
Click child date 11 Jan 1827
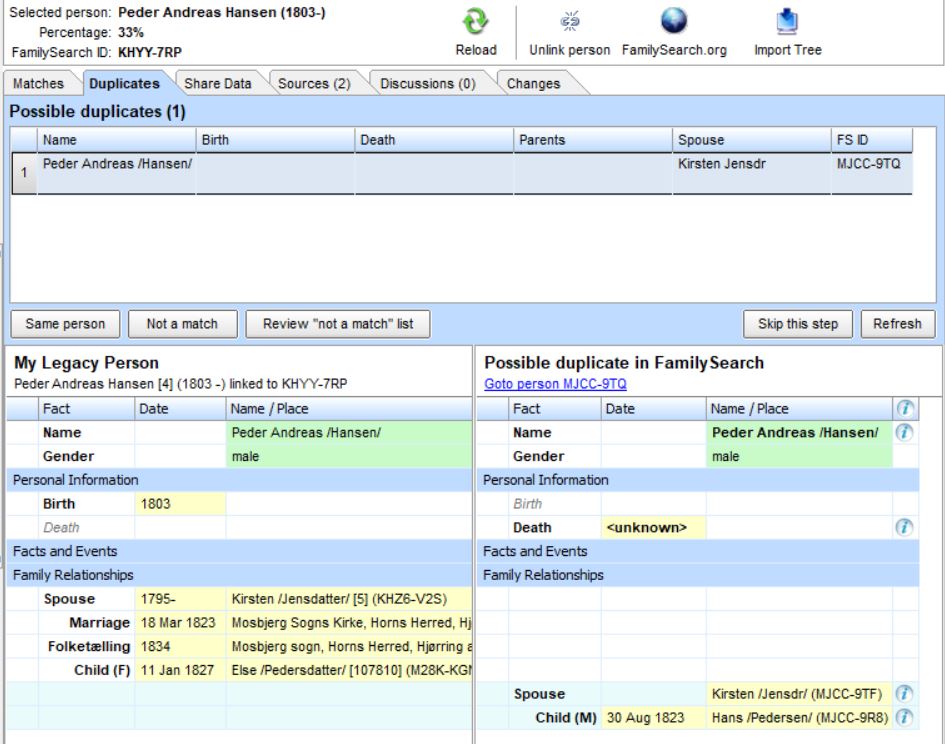pos(180,670)
